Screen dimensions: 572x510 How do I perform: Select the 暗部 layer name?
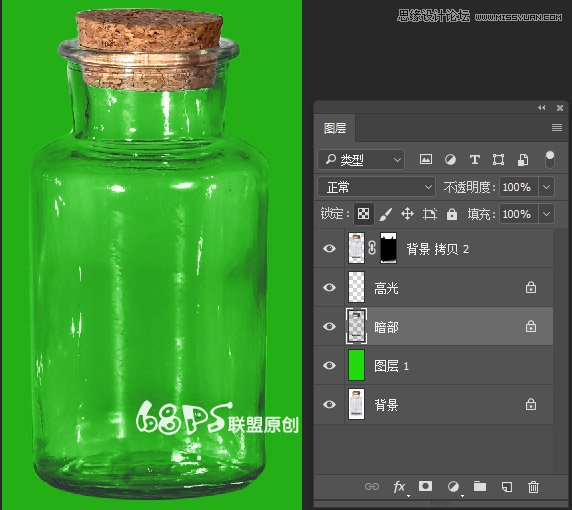click(386, 327)
